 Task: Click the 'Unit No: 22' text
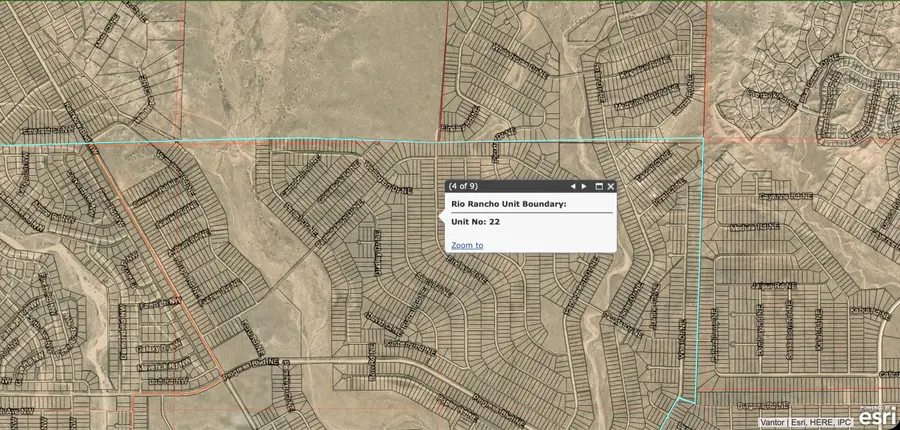[475, 222]
